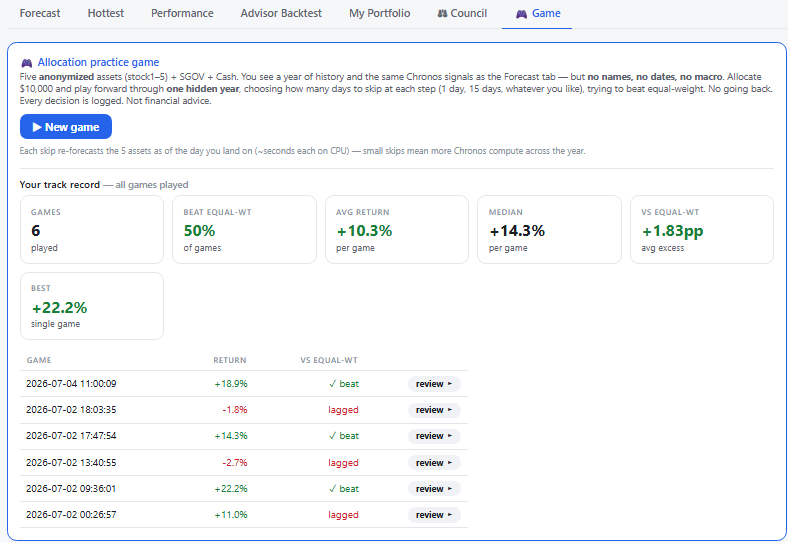
Task: Click the 2026-07-02 18:03:35 timestamp
Action: [71, 410]
